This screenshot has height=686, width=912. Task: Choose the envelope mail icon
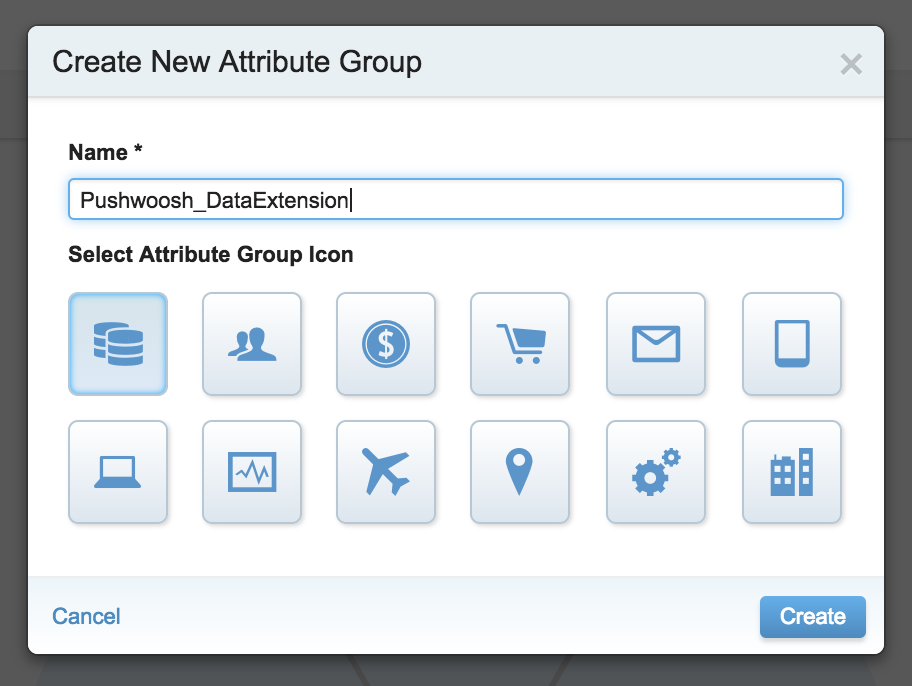pyautogui.click(x=656, y=344)
